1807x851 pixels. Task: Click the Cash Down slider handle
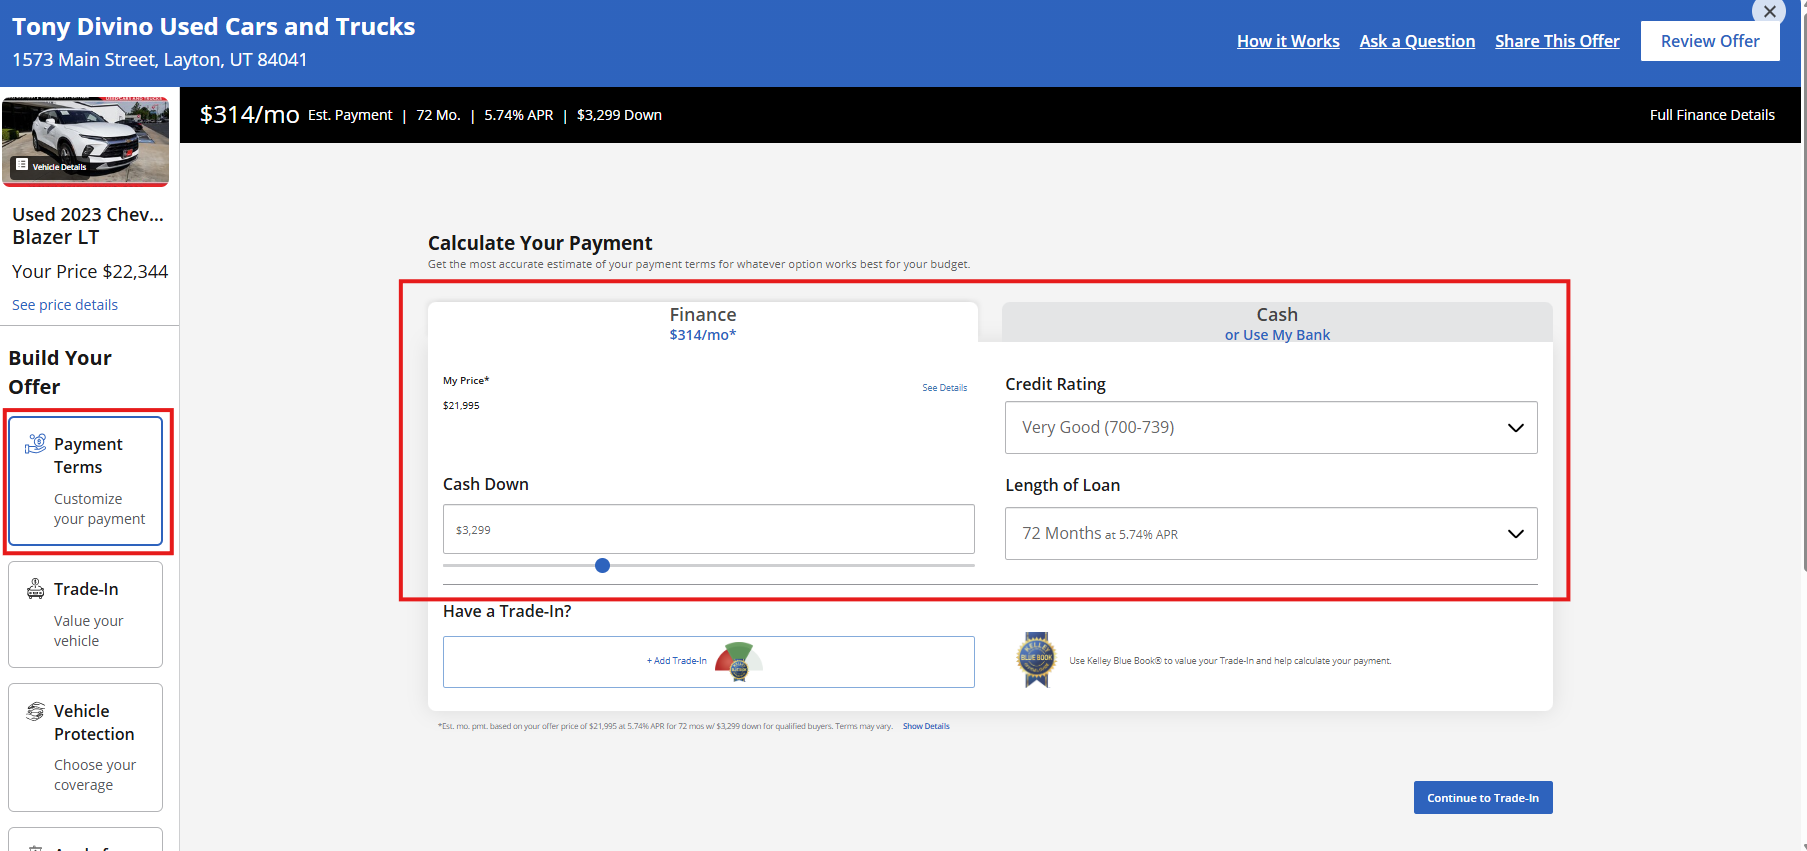tap(602, 565)
